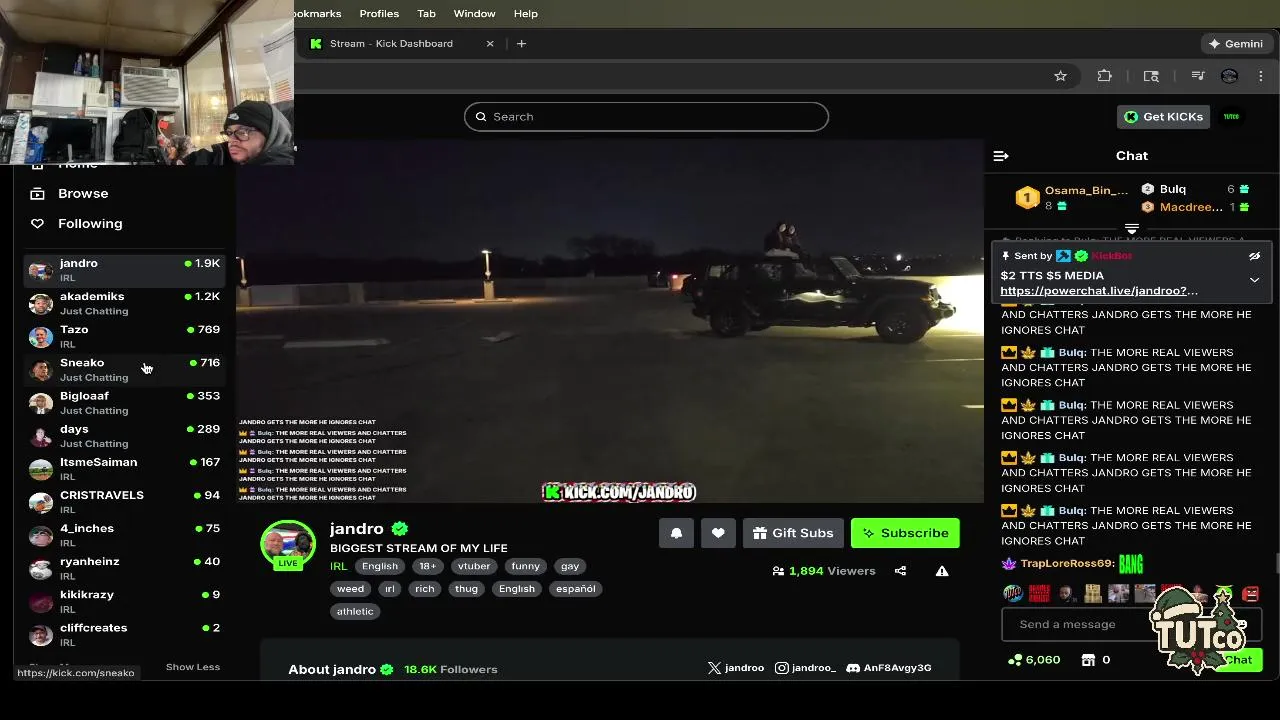
Task: Close the Kick Dashboard tab
Action: pyautogui.click(x=490, y=44)
